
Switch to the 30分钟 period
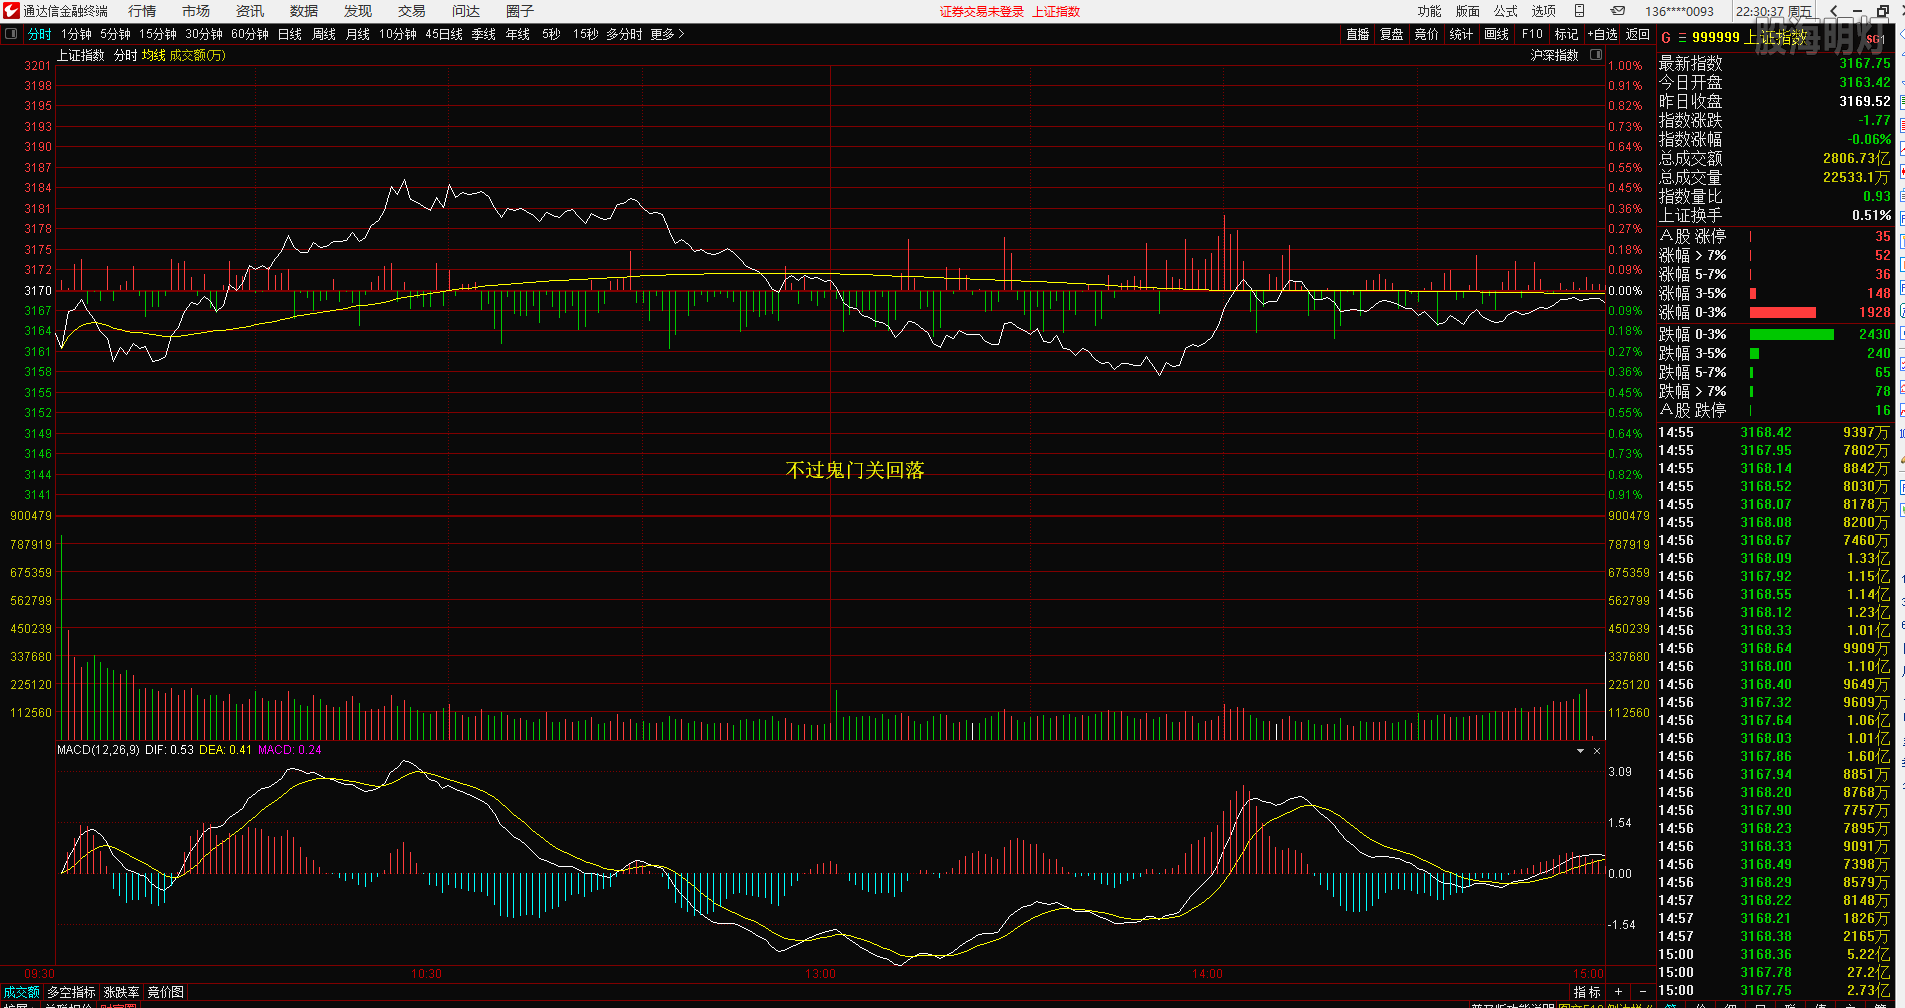204,34
